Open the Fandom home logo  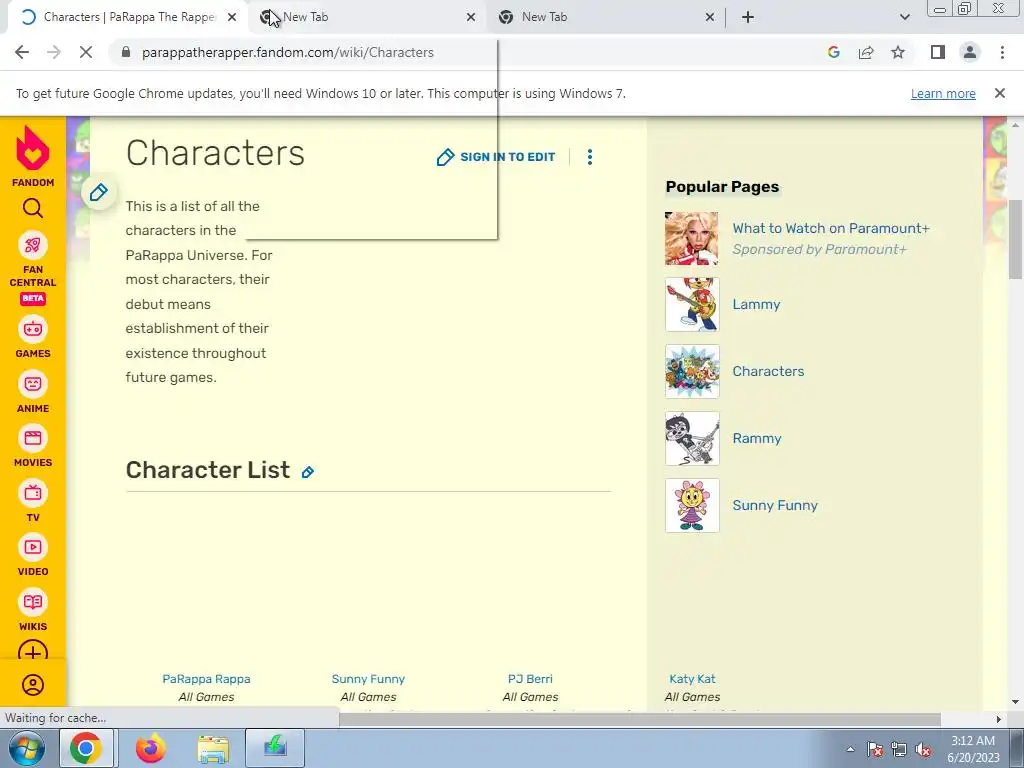click(x=33, y=155)
